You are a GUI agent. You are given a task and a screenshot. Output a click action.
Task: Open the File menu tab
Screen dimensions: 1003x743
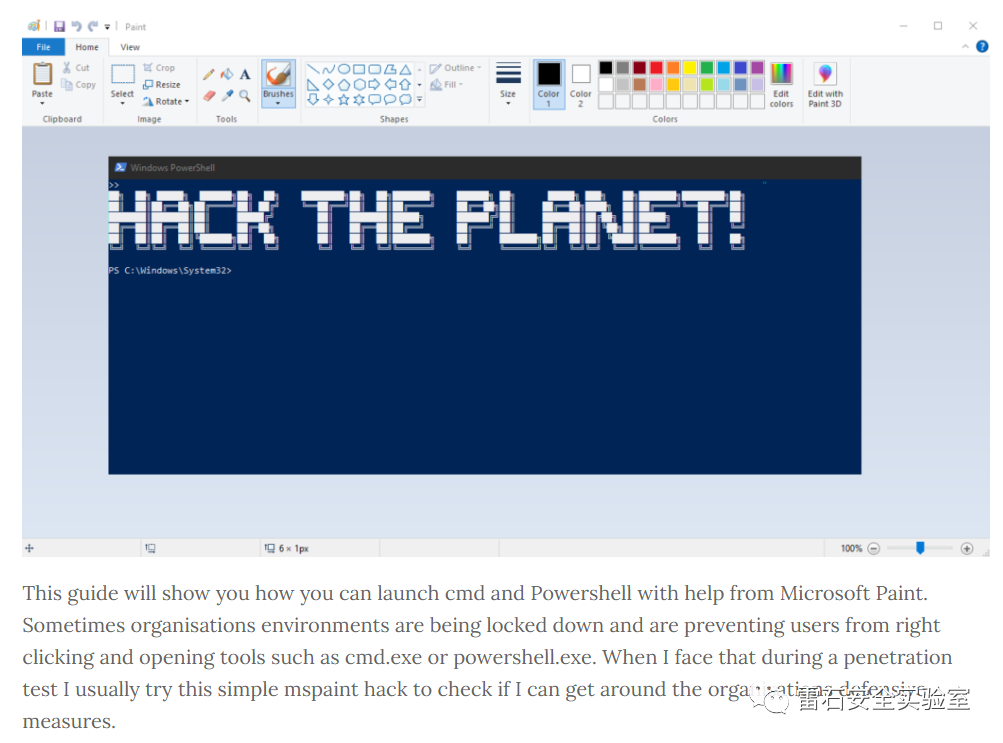tap(43, 47)
